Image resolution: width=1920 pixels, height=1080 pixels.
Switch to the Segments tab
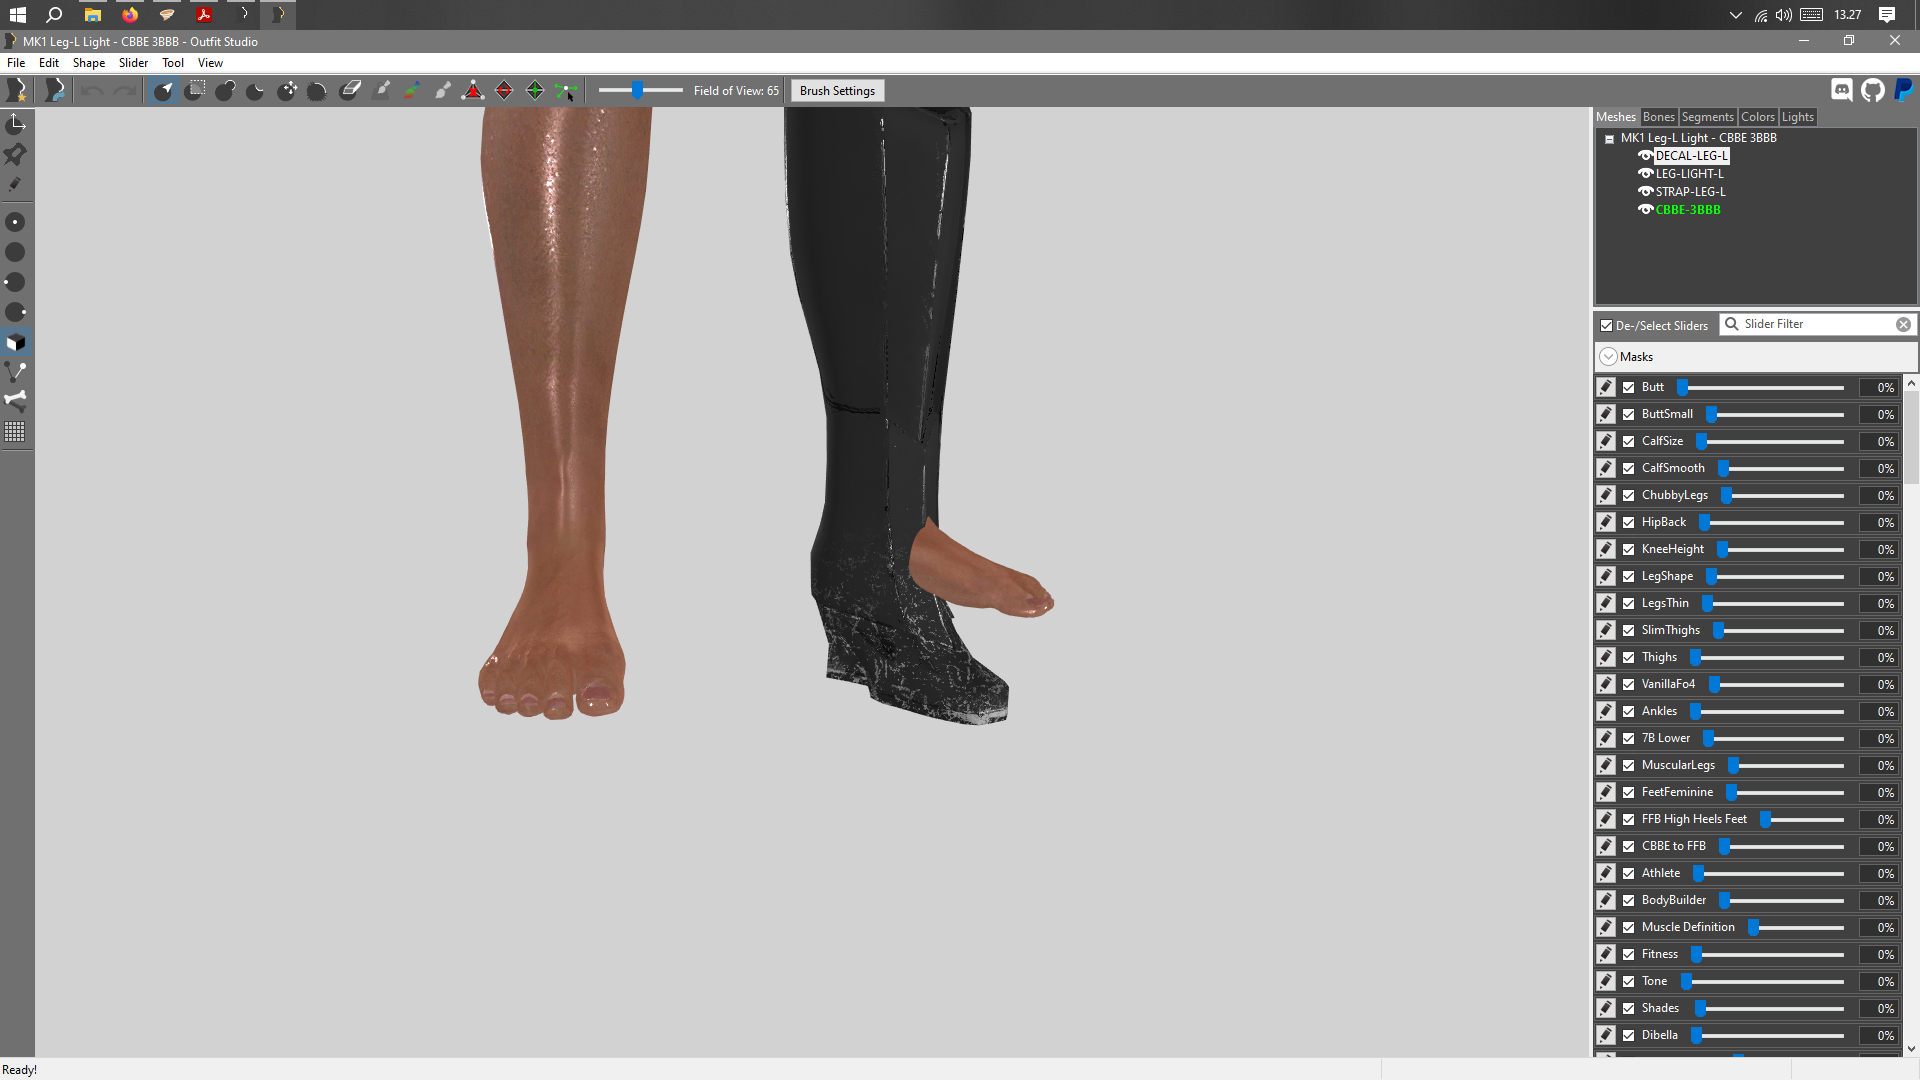[1707, 117]
